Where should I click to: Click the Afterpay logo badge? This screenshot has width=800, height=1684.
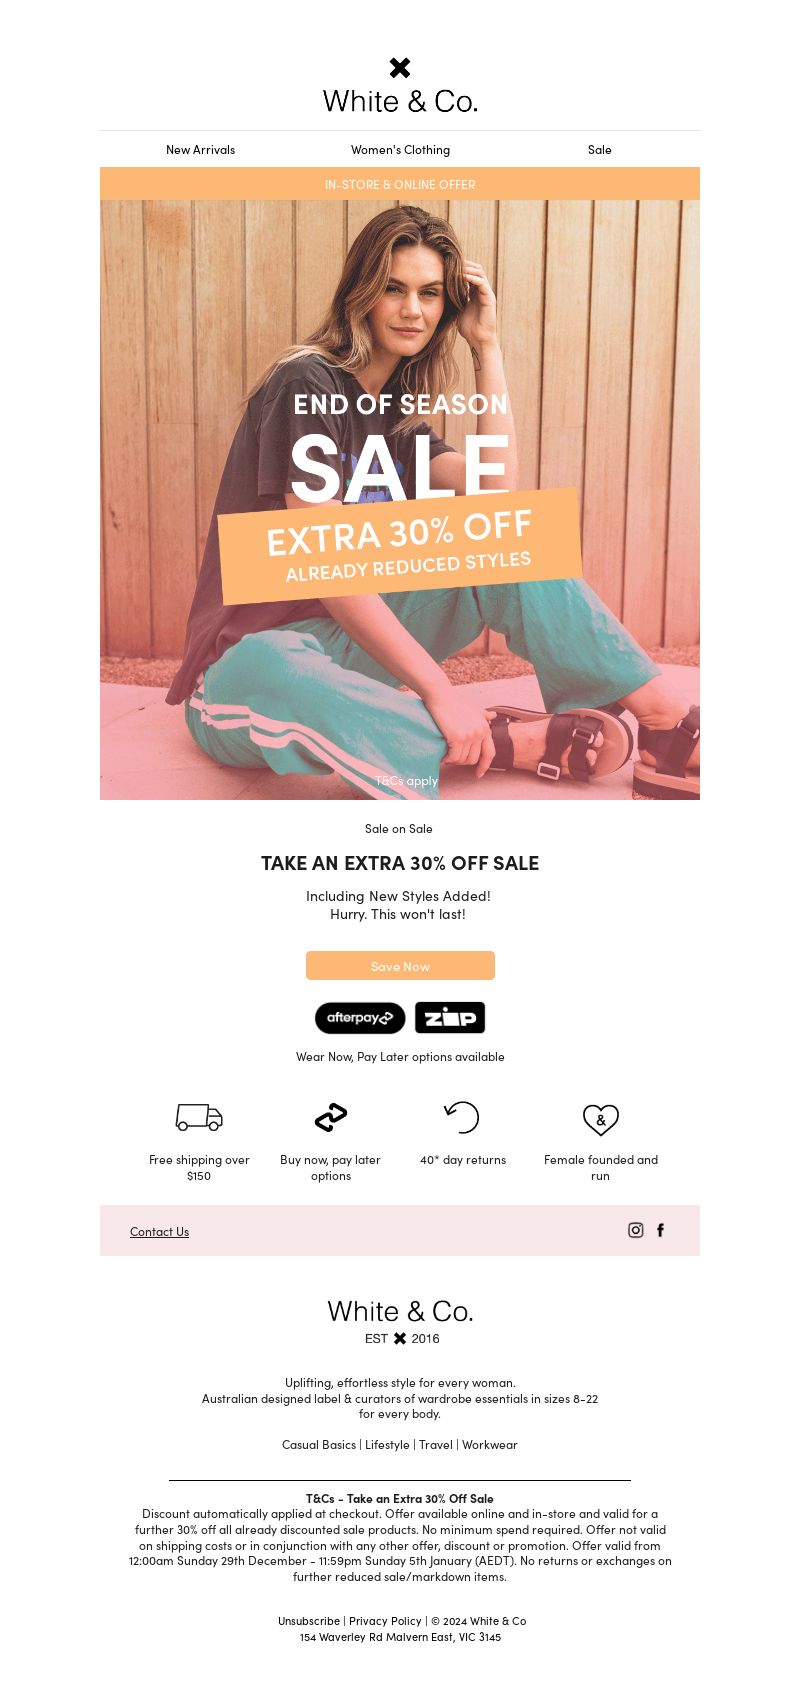point(360,1018)
